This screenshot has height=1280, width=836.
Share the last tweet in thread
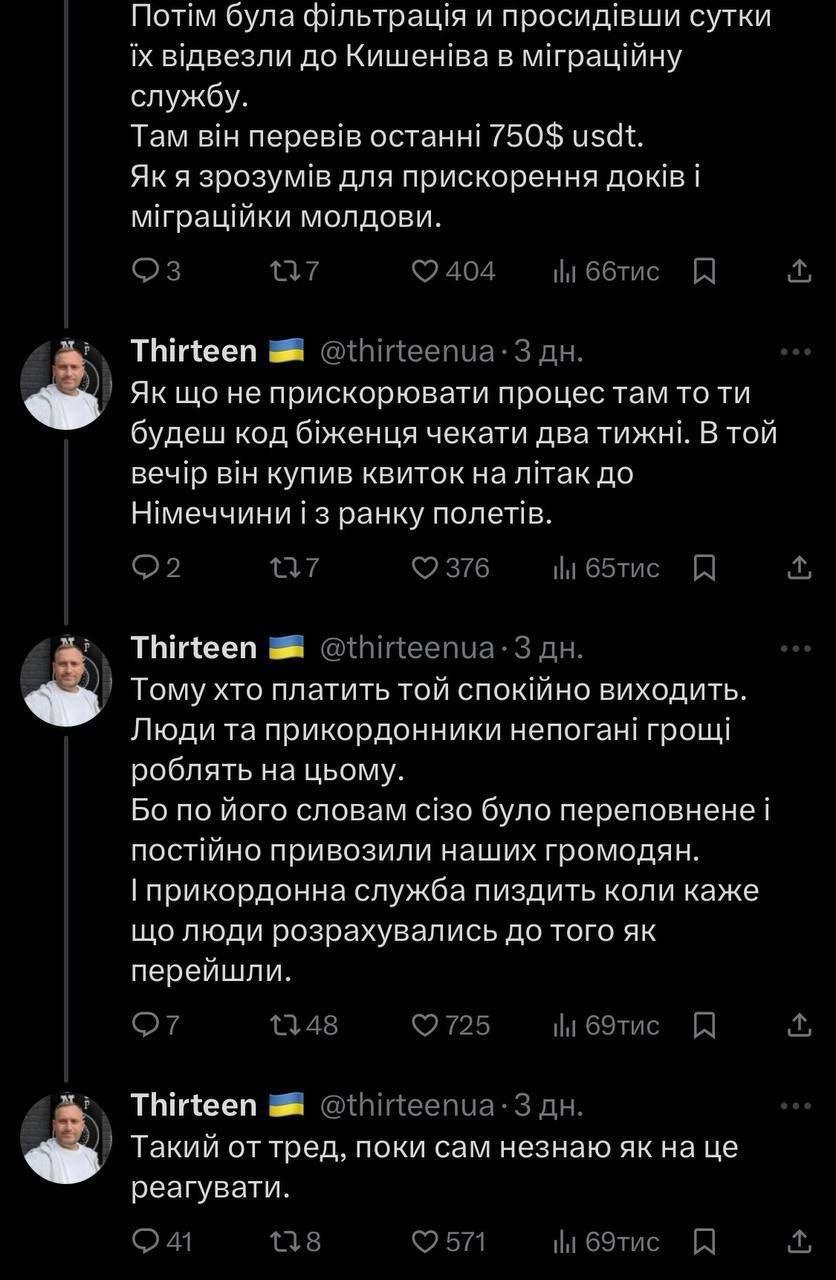point(799,1242)
